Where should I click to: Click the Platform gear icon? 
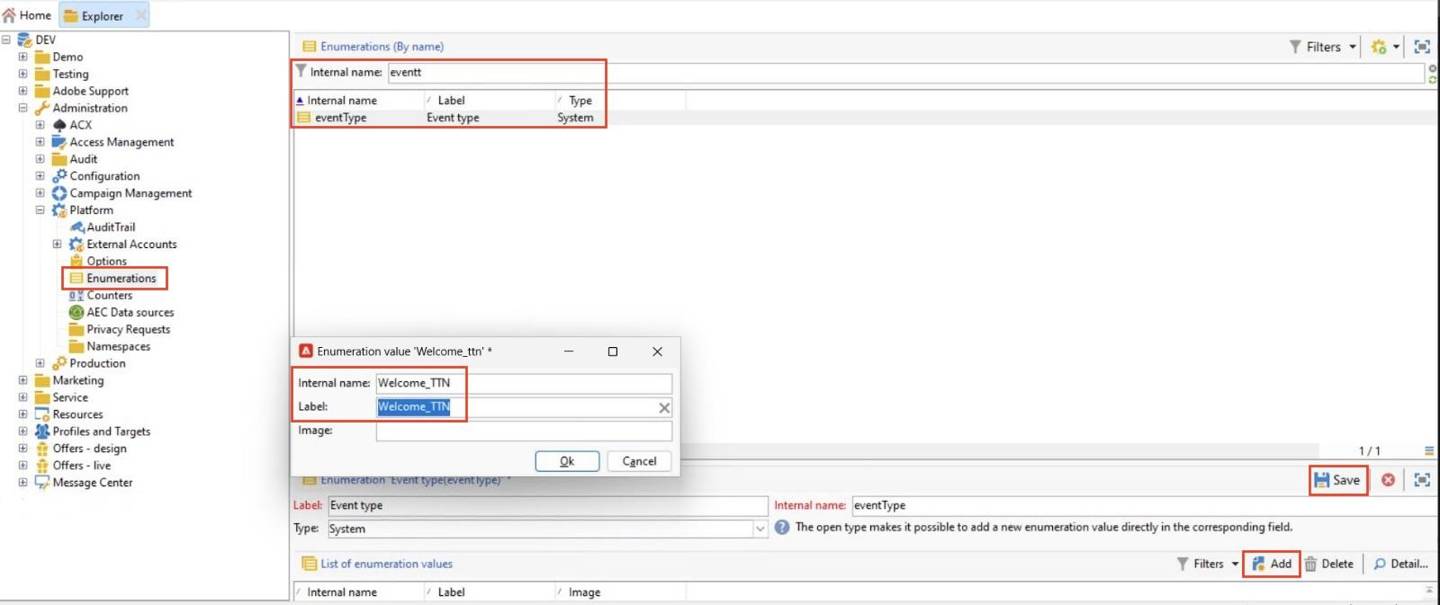59,210
